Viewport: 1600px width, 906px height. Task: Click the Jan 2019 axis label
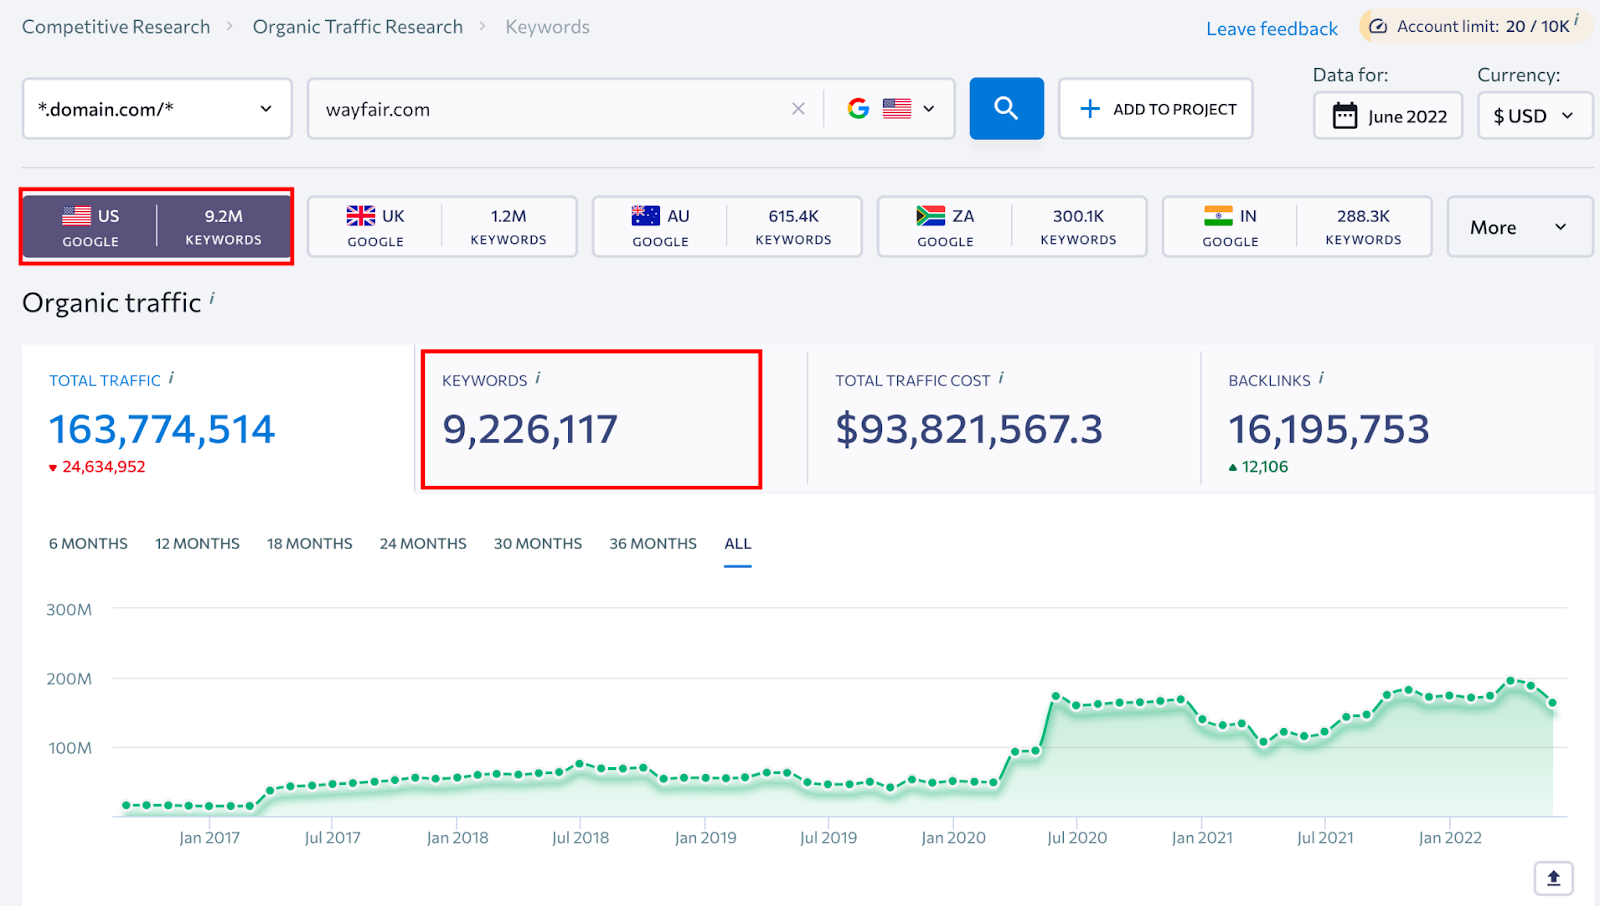click(705, 838)
